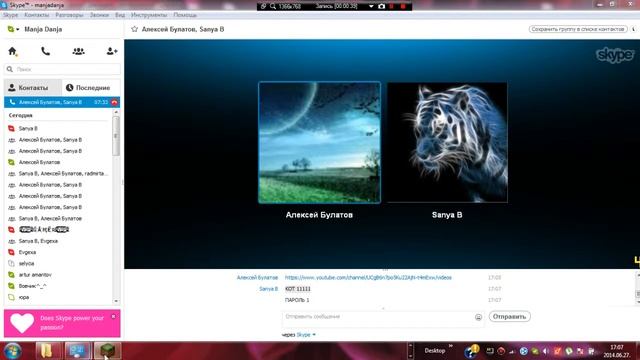This screenshot has width=640, height=360.
Task: Open File Explorer from taskbar
Action: [47, 351]
